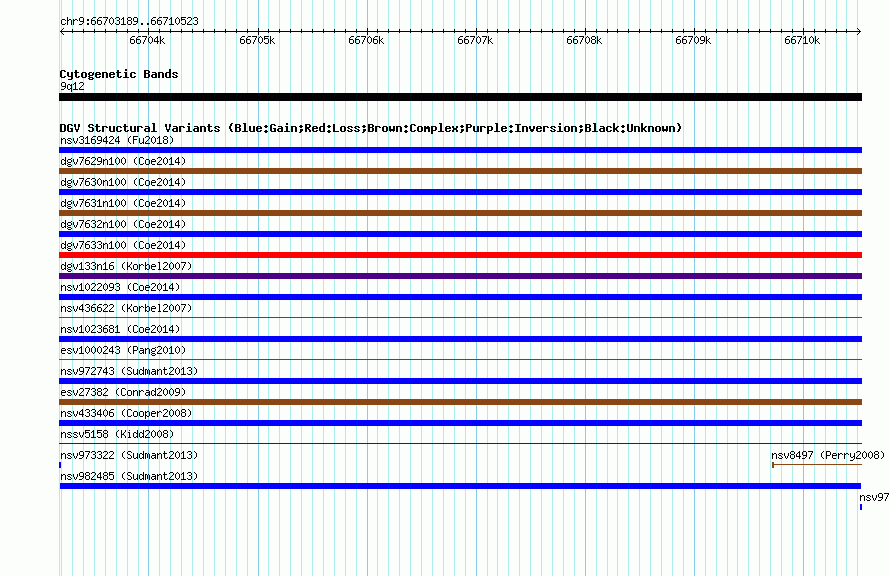Click the Cytogenetic Bands track title
The width and height of the screenshot is (890, 576).
119,74
